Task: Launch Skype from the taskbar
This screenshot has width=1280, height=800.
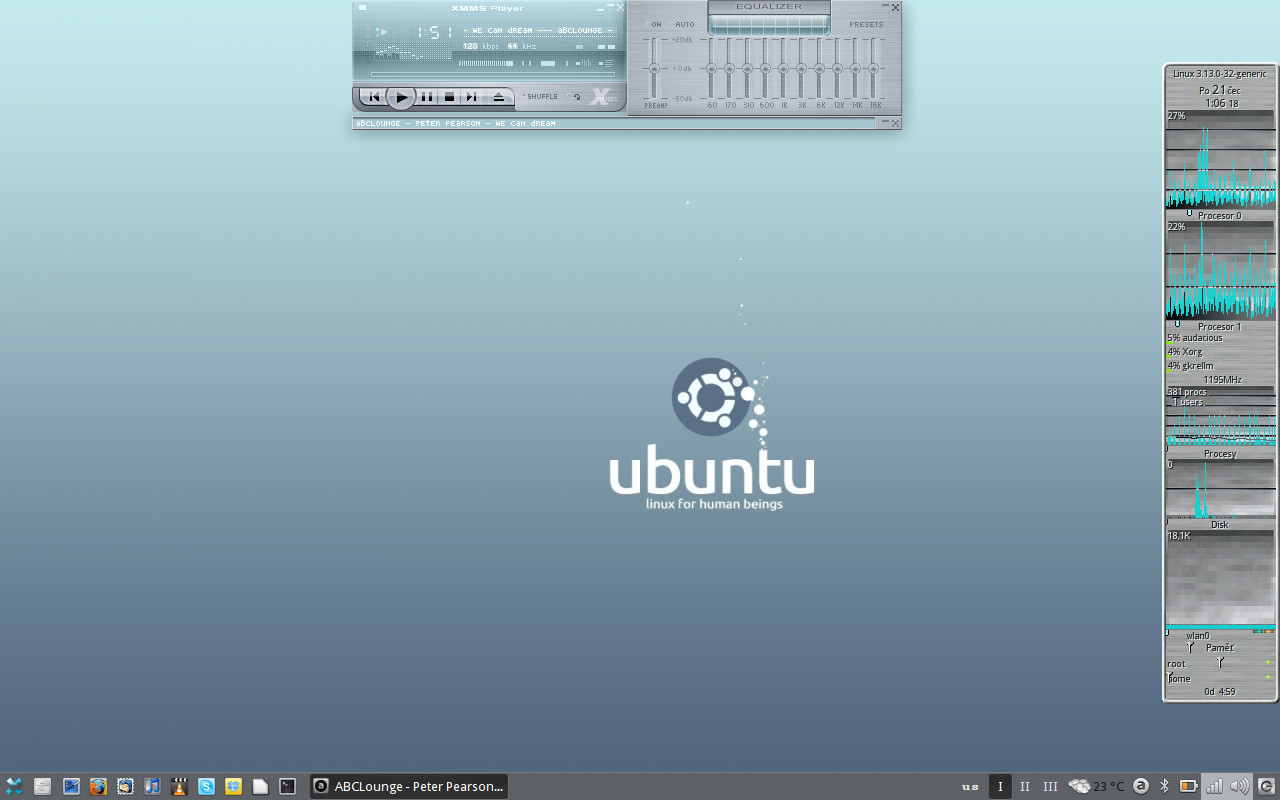Action: pyautogui.click(x=206, y=786)
